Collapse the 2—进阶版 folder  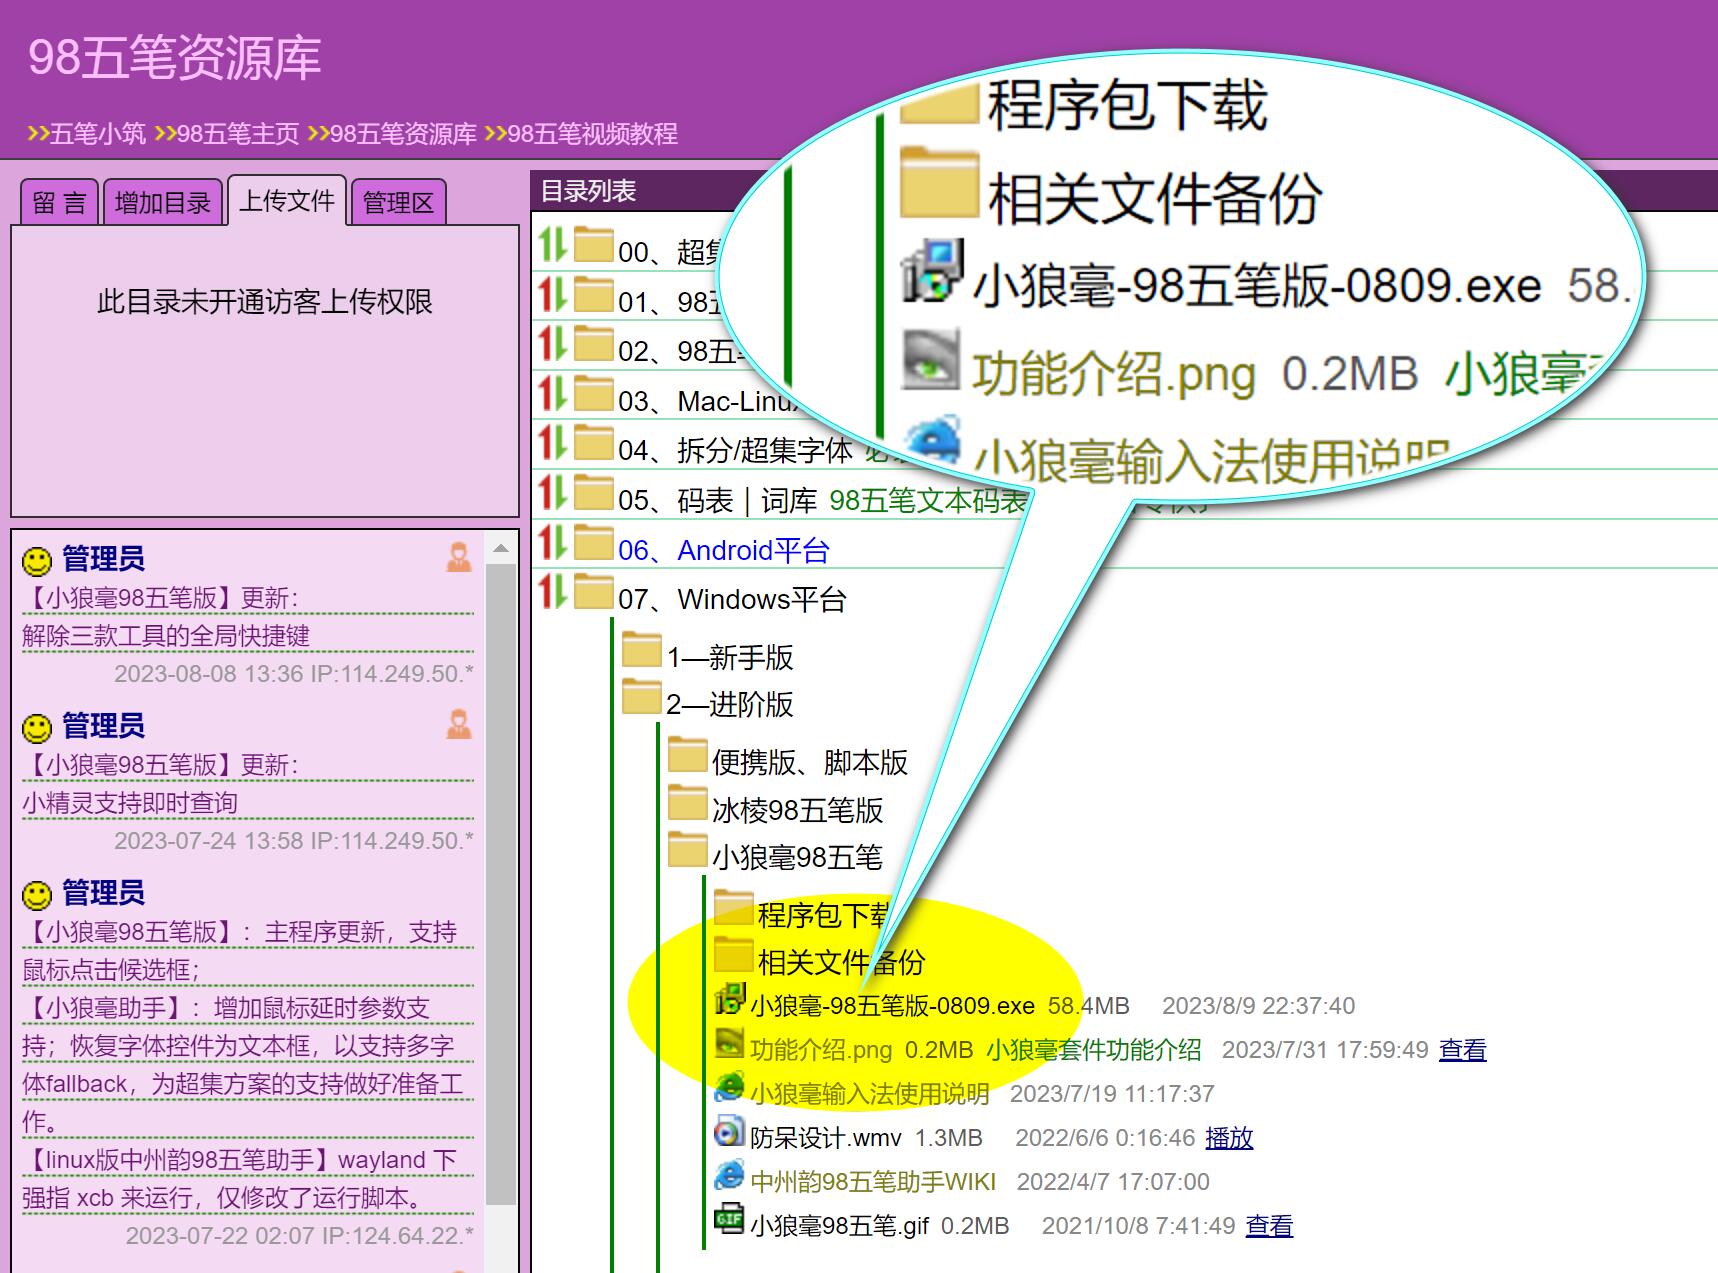(730, 704)
